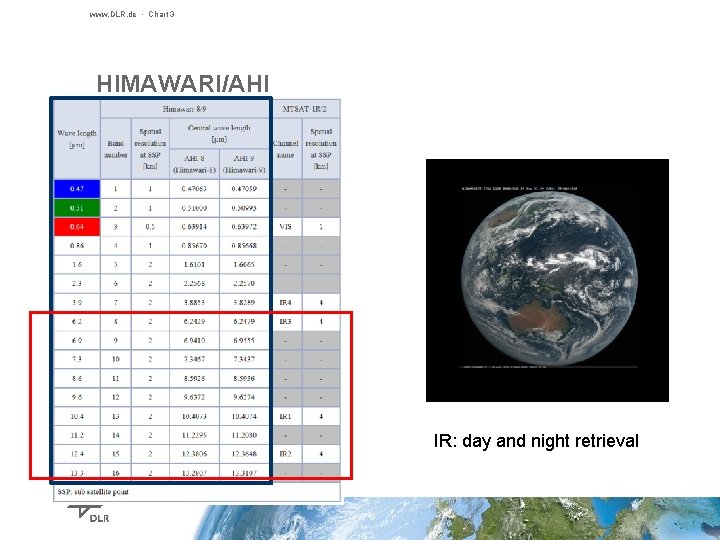This screenshot has height=540, width=720.
Task: Click the 11.2 wave length cell
Action: (77, 435)
